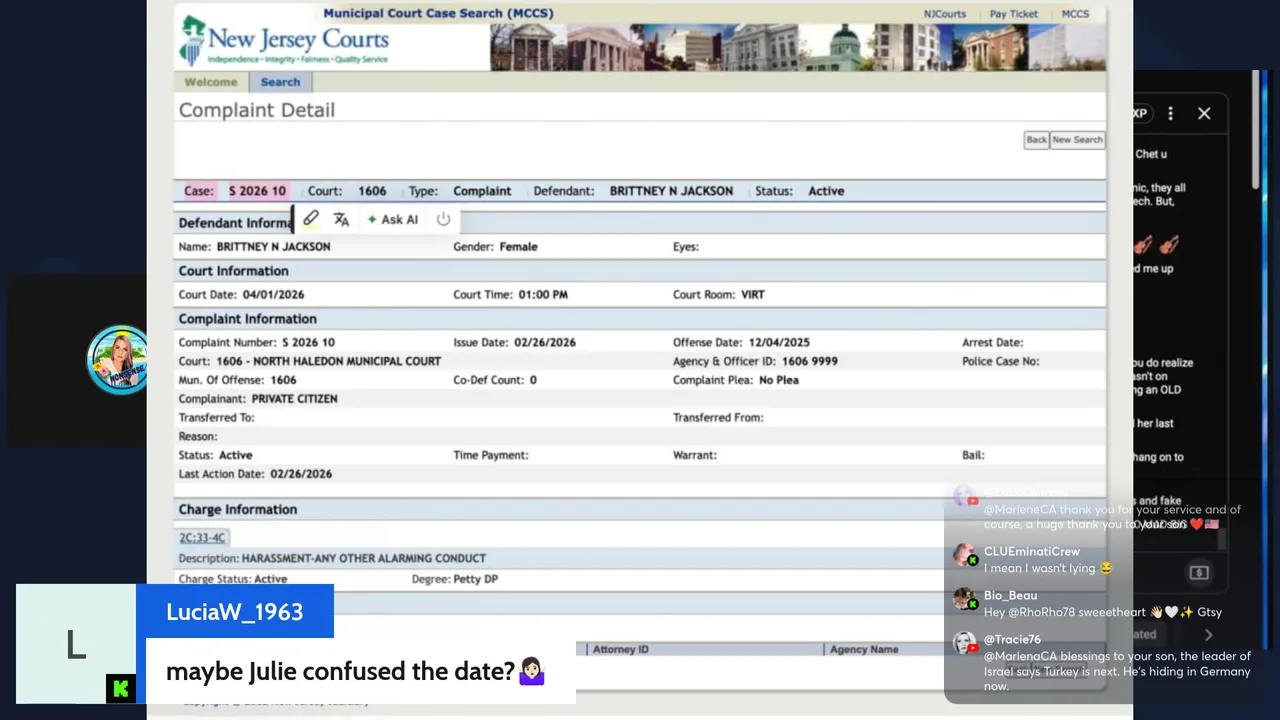Screen dimensions: 1280x720
Task: Click the Agency Name column header
Action: pos(864,649)
